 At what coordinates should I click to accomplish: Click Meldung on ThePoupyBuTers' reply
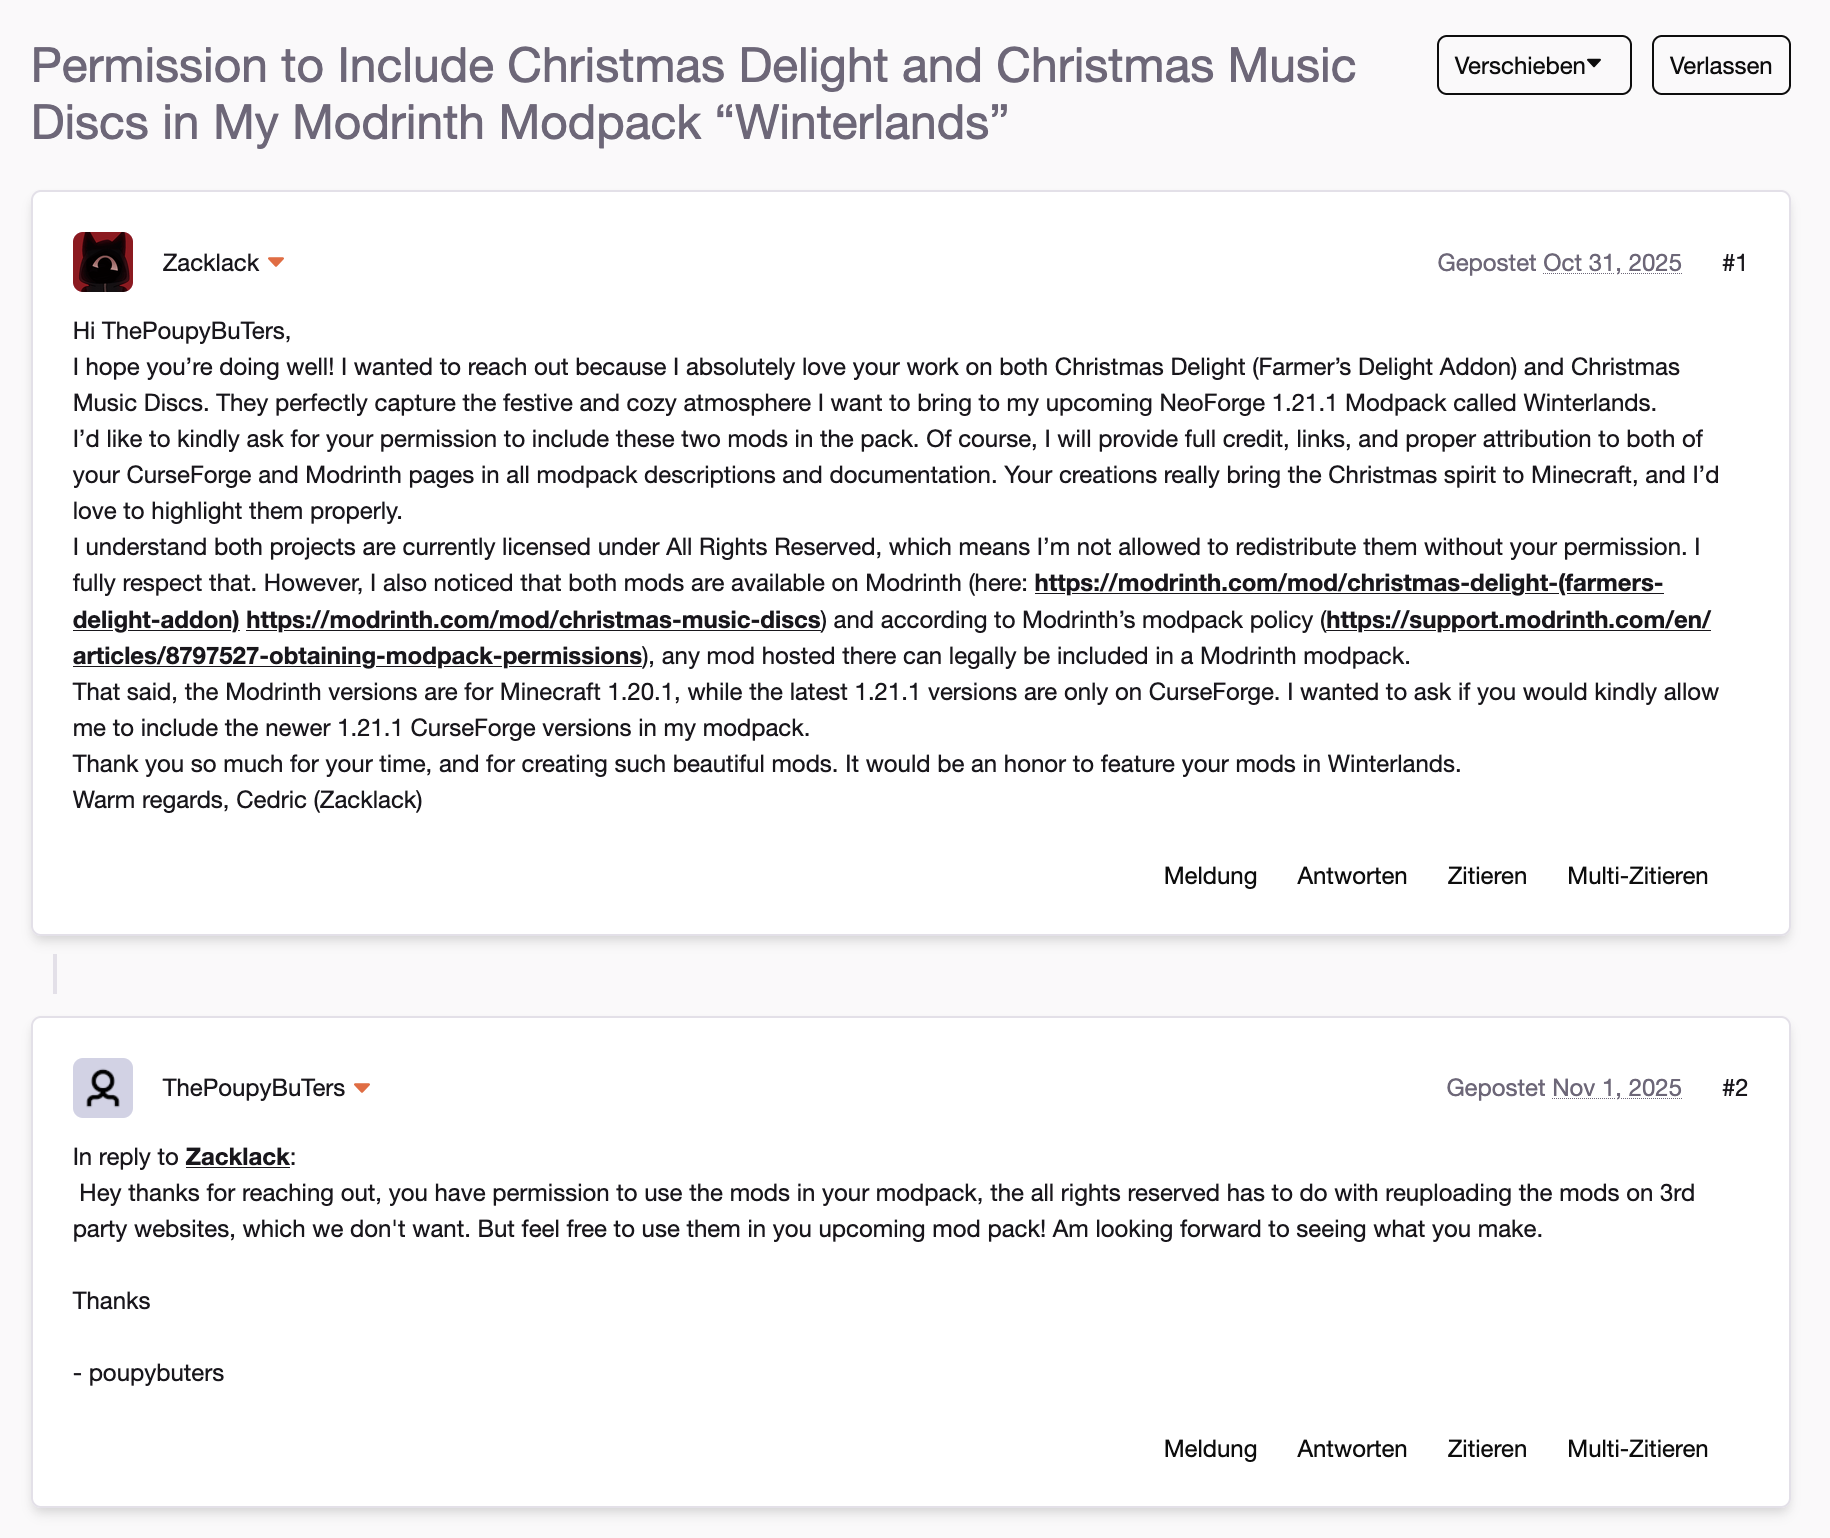1210,1449
